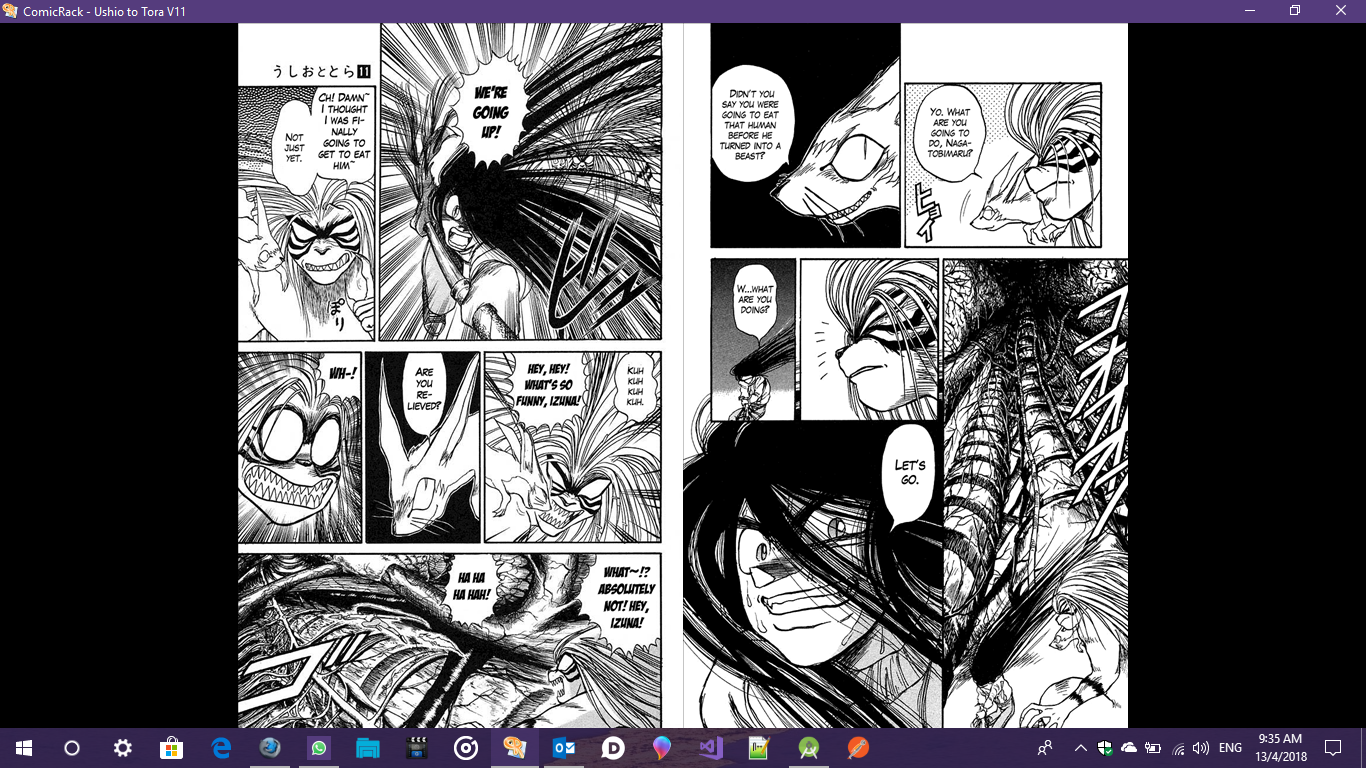The width and height of the screenshot is (1366, 768).
Task: Open the Wi-Fi network tray icon
Action: pos(1178,748)
